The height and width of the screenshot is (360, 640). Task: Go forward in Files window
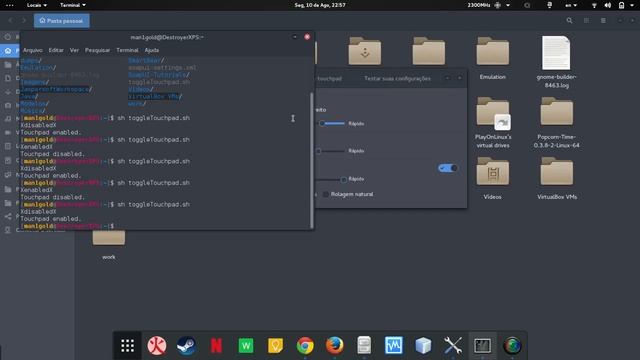point(24,20)
